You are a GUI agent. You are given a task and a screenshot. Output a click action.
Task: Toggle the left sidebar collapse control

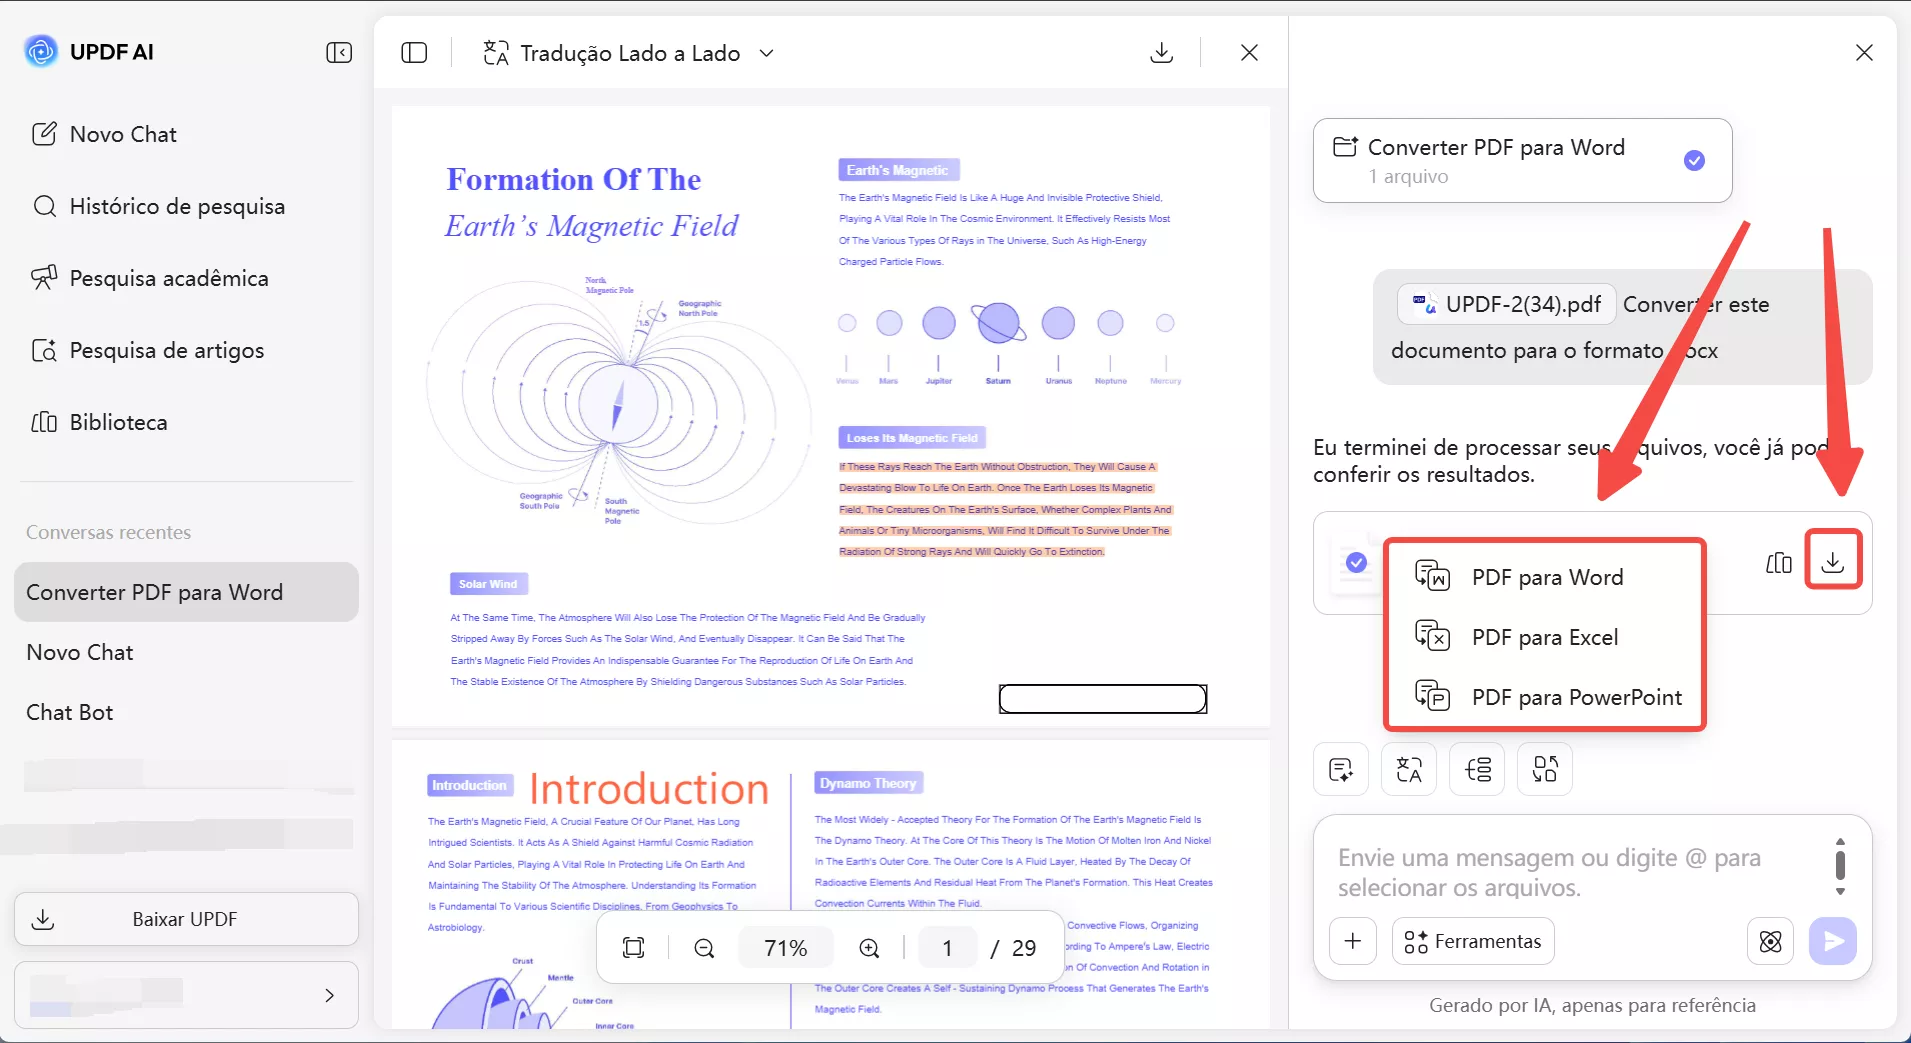tap(339, 52)
